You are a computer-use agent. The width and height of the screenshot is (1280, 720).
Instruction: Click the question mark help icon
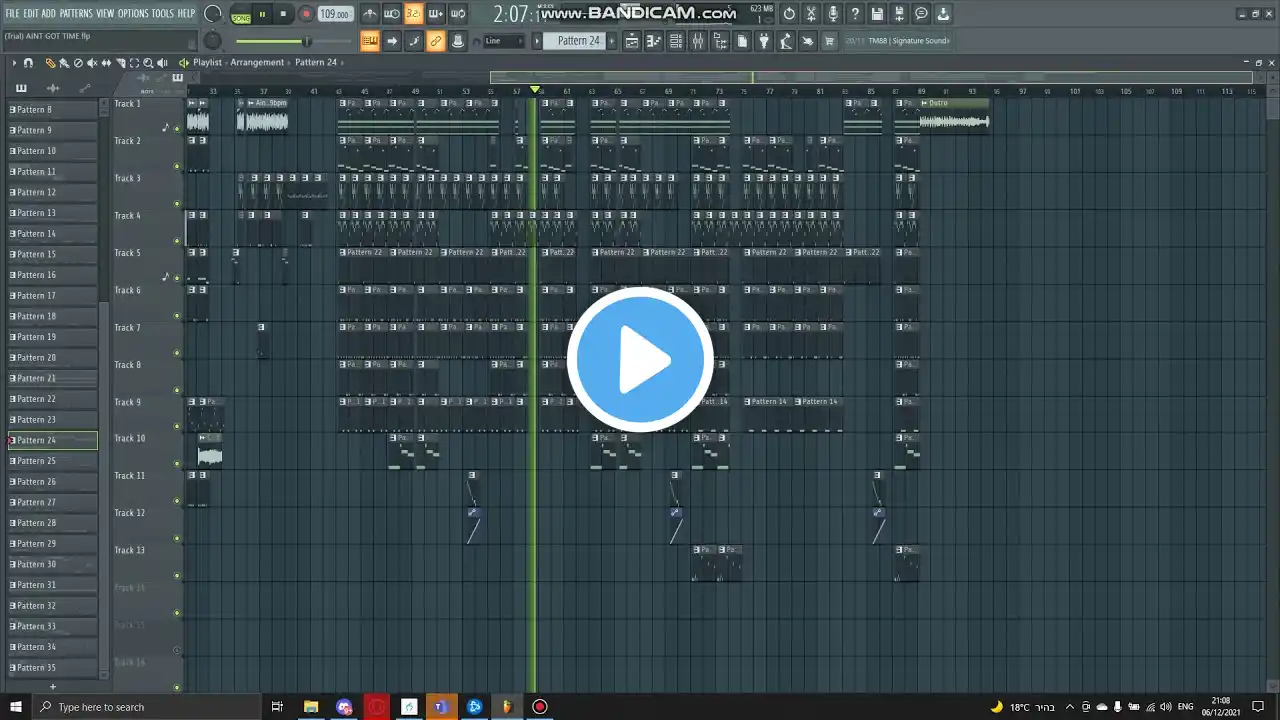click(x=855, y=14)
